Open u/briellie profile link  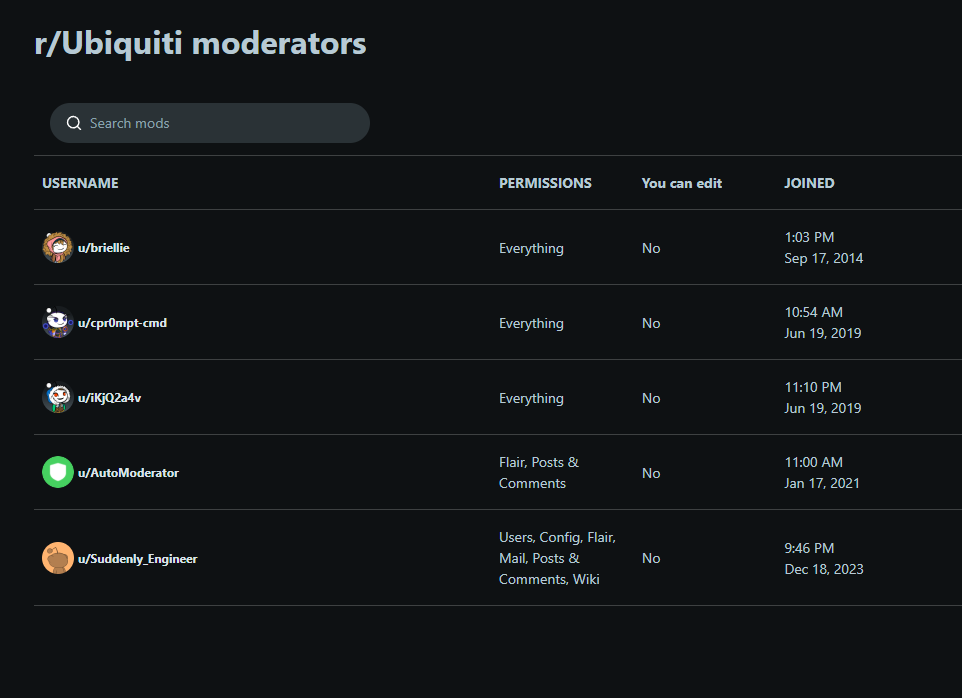click(x=104, y=248)
